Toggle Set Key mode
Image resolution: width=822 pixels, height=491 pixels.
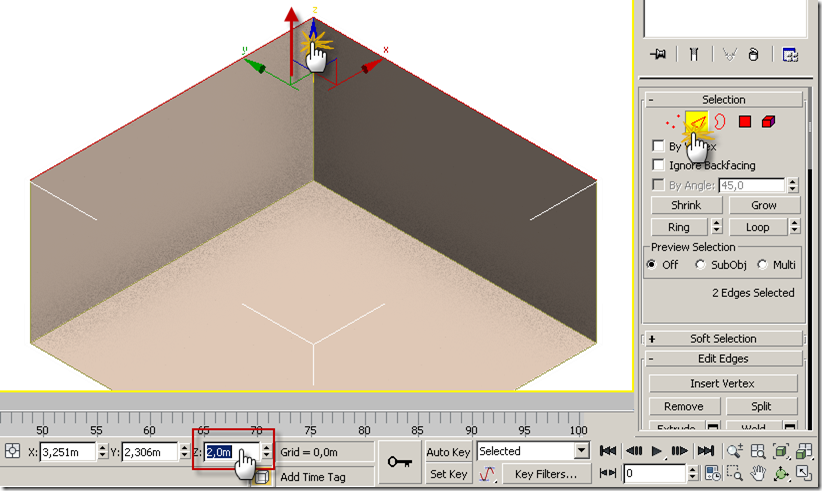[x=448, y=474]
